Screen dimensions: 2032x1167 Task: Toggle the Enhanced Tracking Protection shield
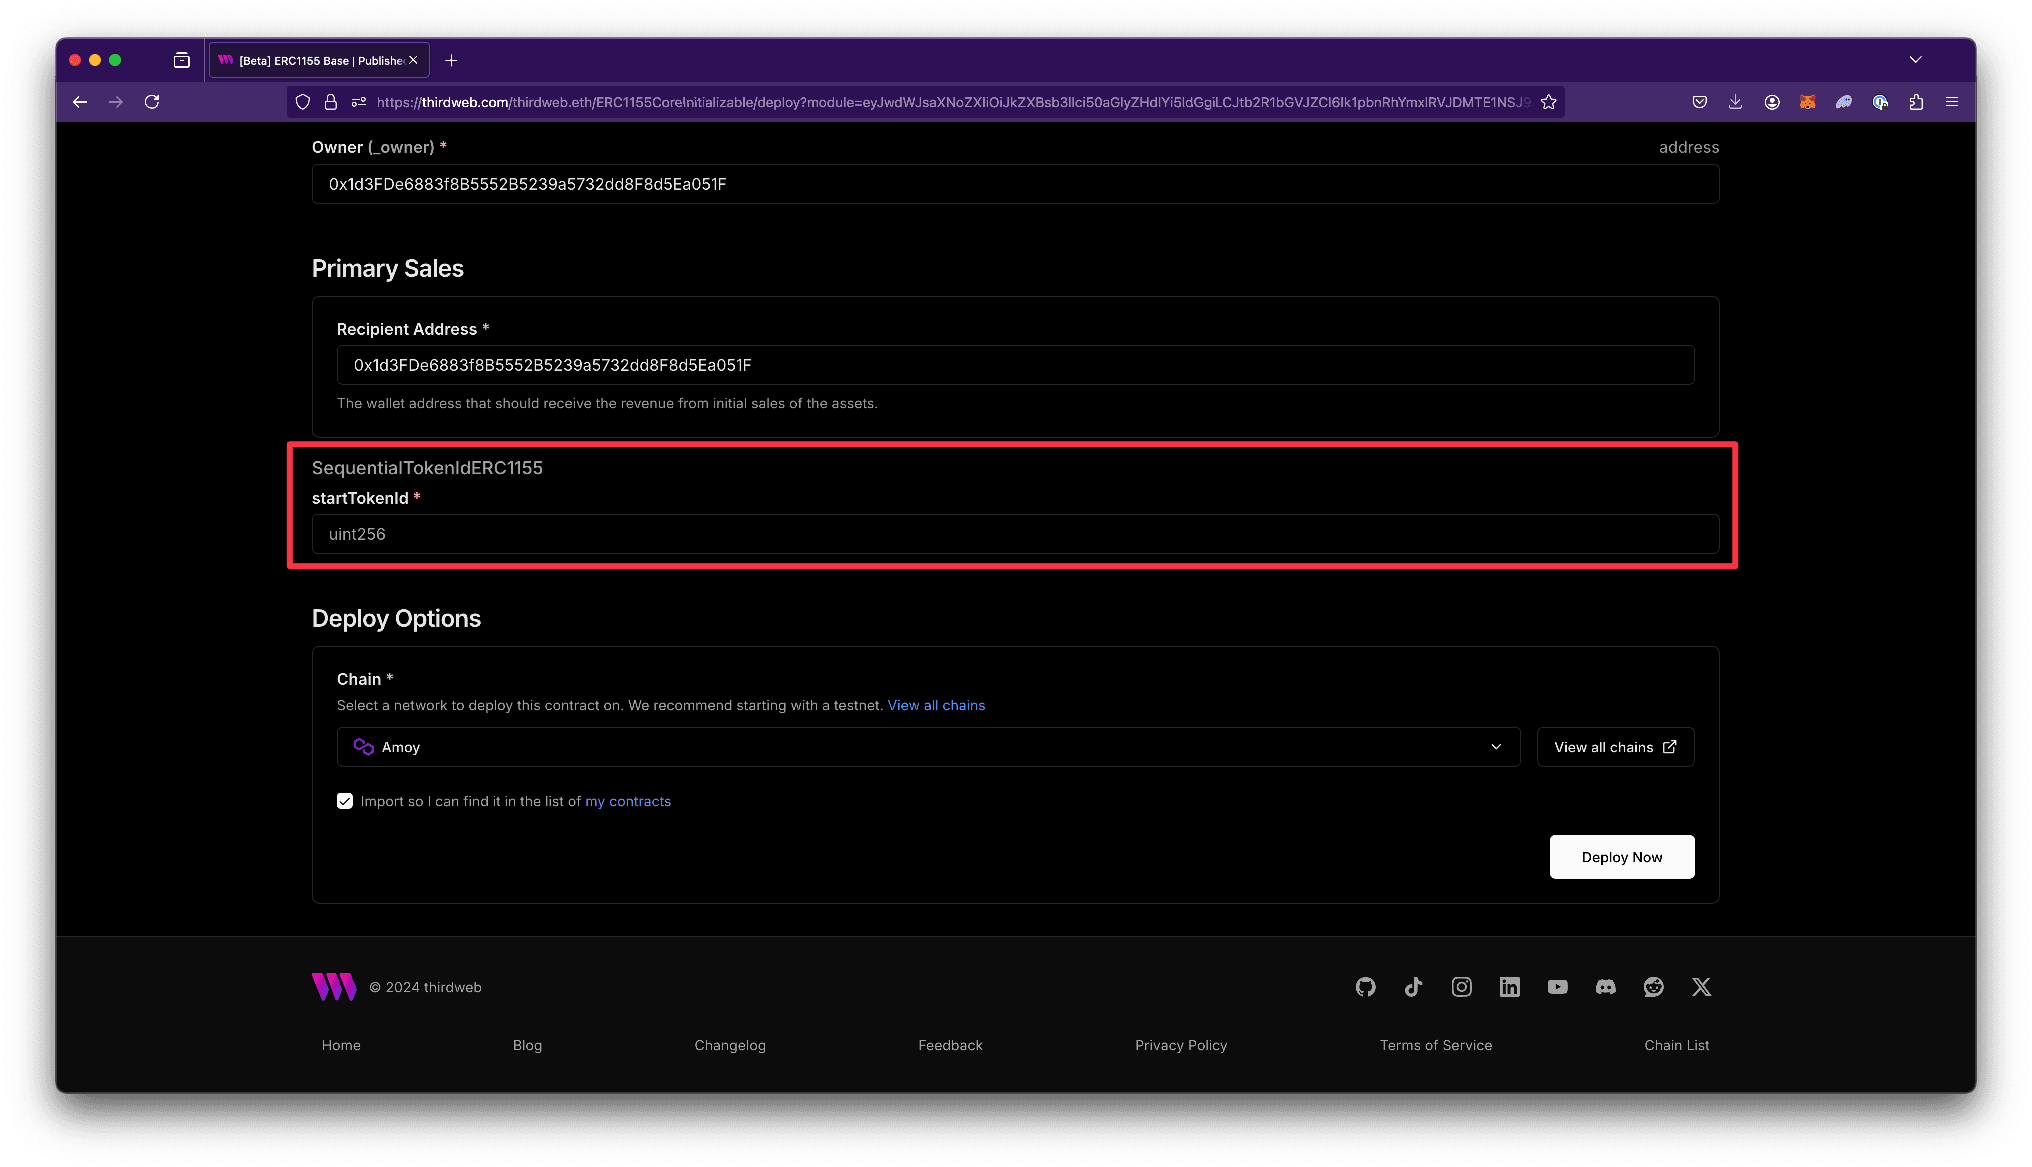[302, 101]
